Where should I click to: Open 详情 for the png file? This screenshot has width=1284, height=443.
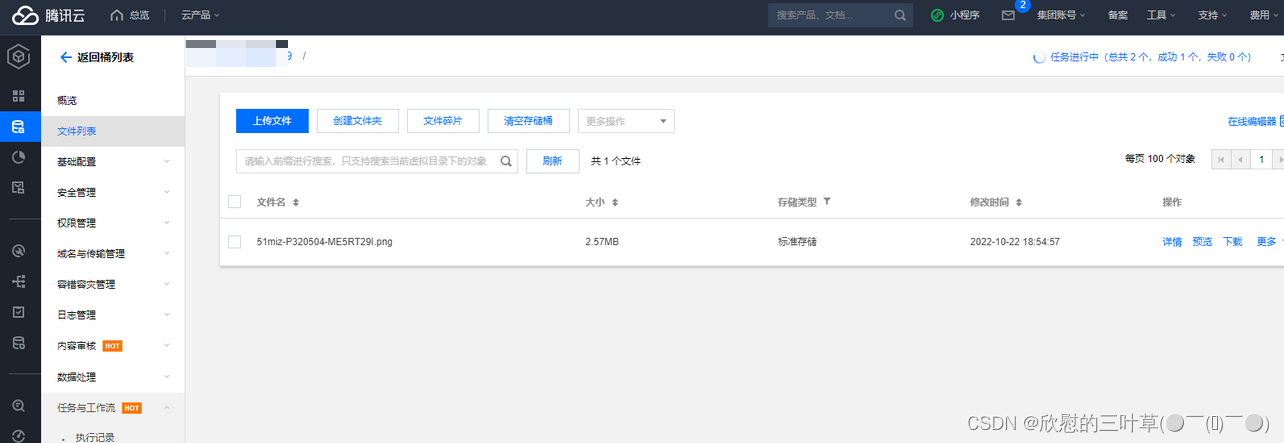[1172, 242]
